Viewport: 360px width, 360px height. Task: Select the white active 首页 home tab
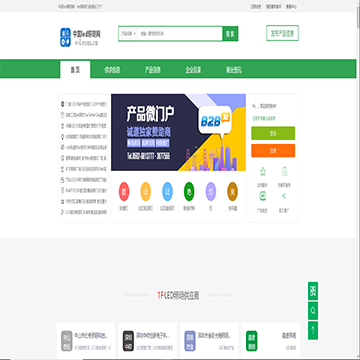click(75, 70)
